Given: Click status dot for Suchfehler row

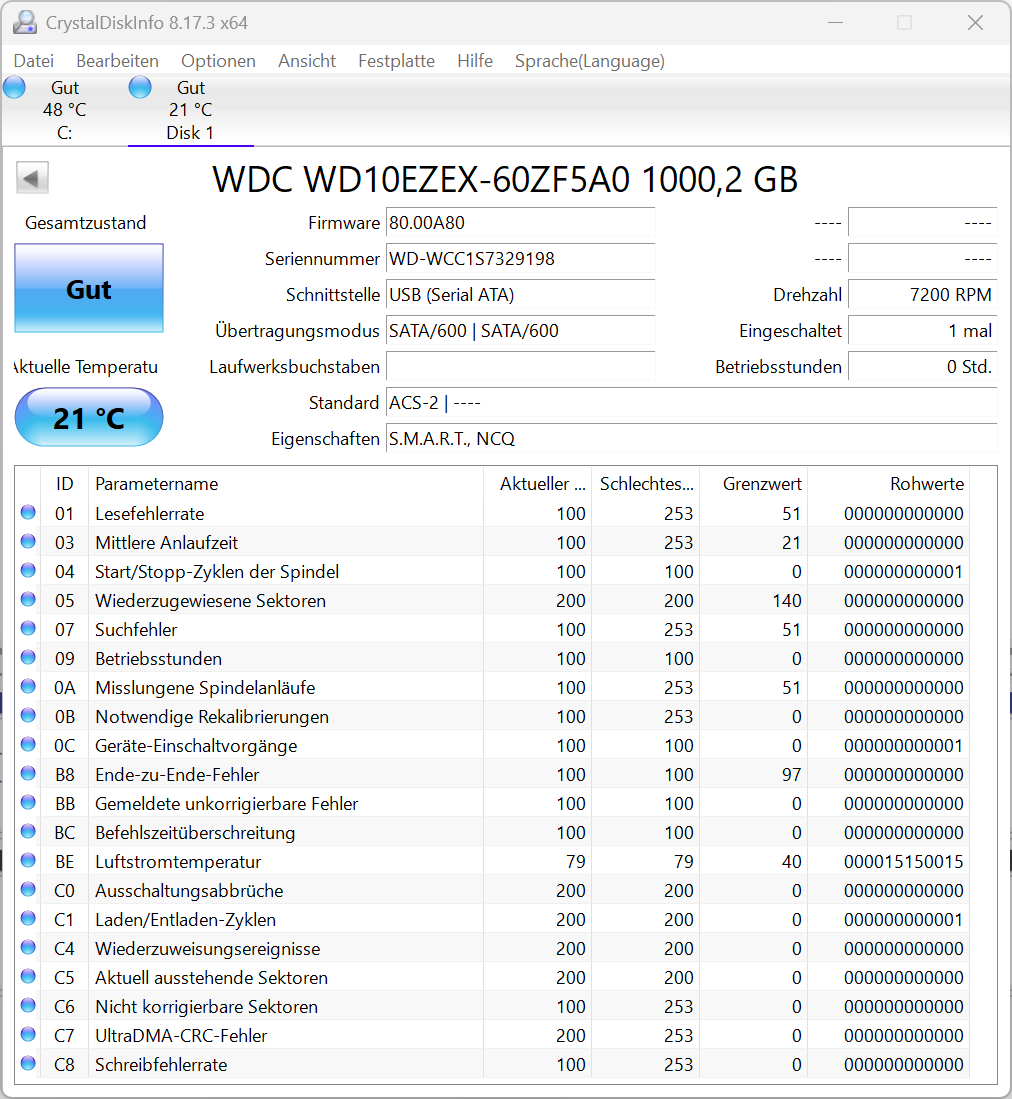Looking at the screenshot, I should pyautogui.click(x=28, y=628).
